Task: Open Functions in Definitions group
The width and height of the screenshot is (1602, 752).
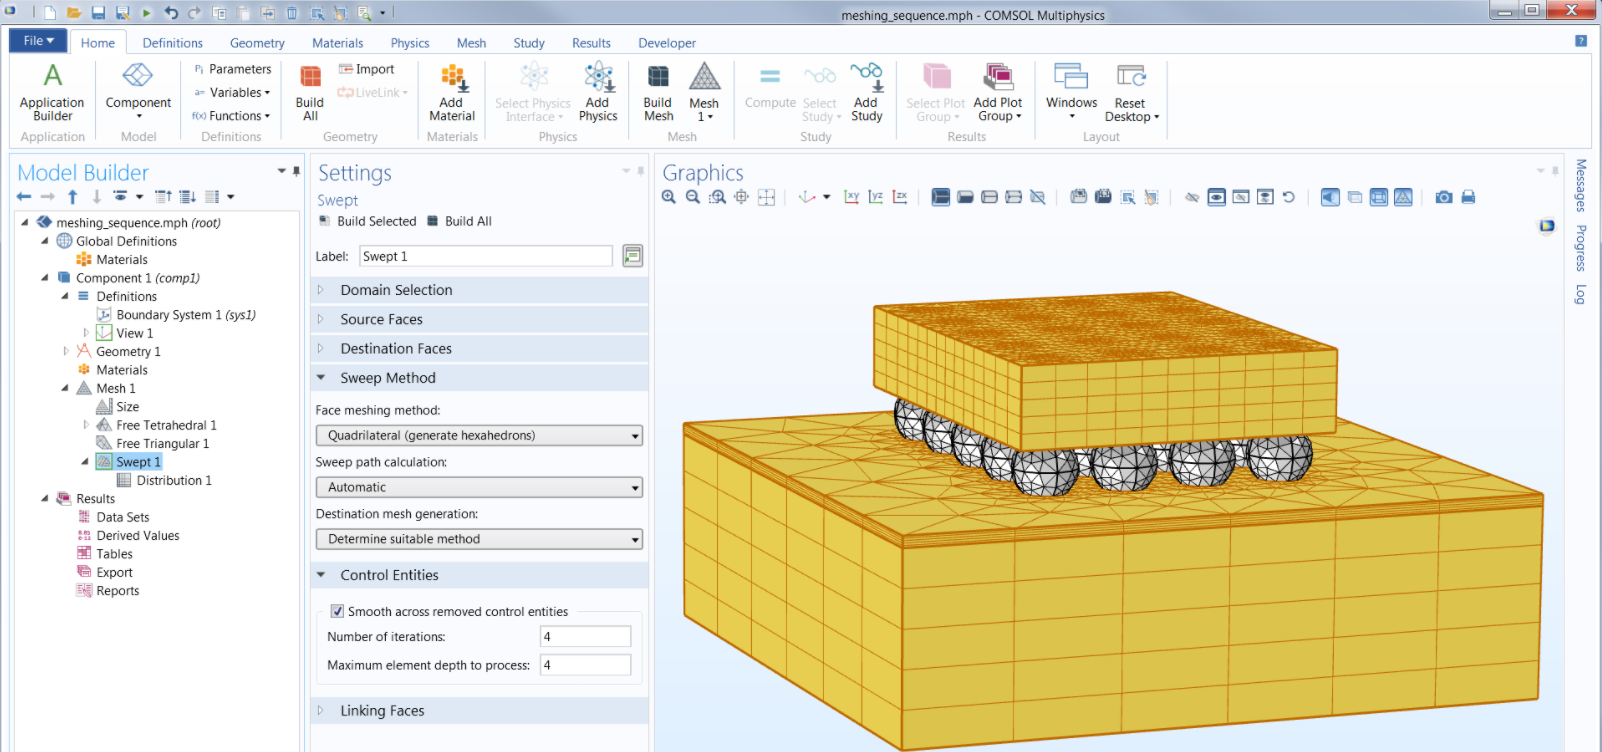Action: pos(231,116)
